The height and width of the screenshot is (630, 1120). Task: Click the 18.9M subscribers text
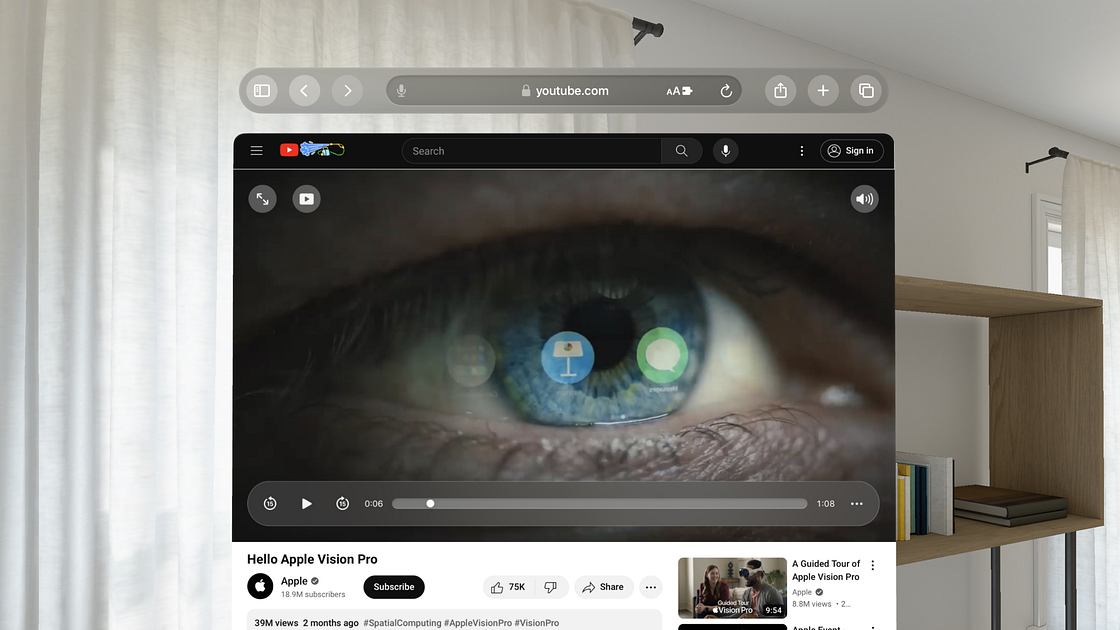(313, 594)
